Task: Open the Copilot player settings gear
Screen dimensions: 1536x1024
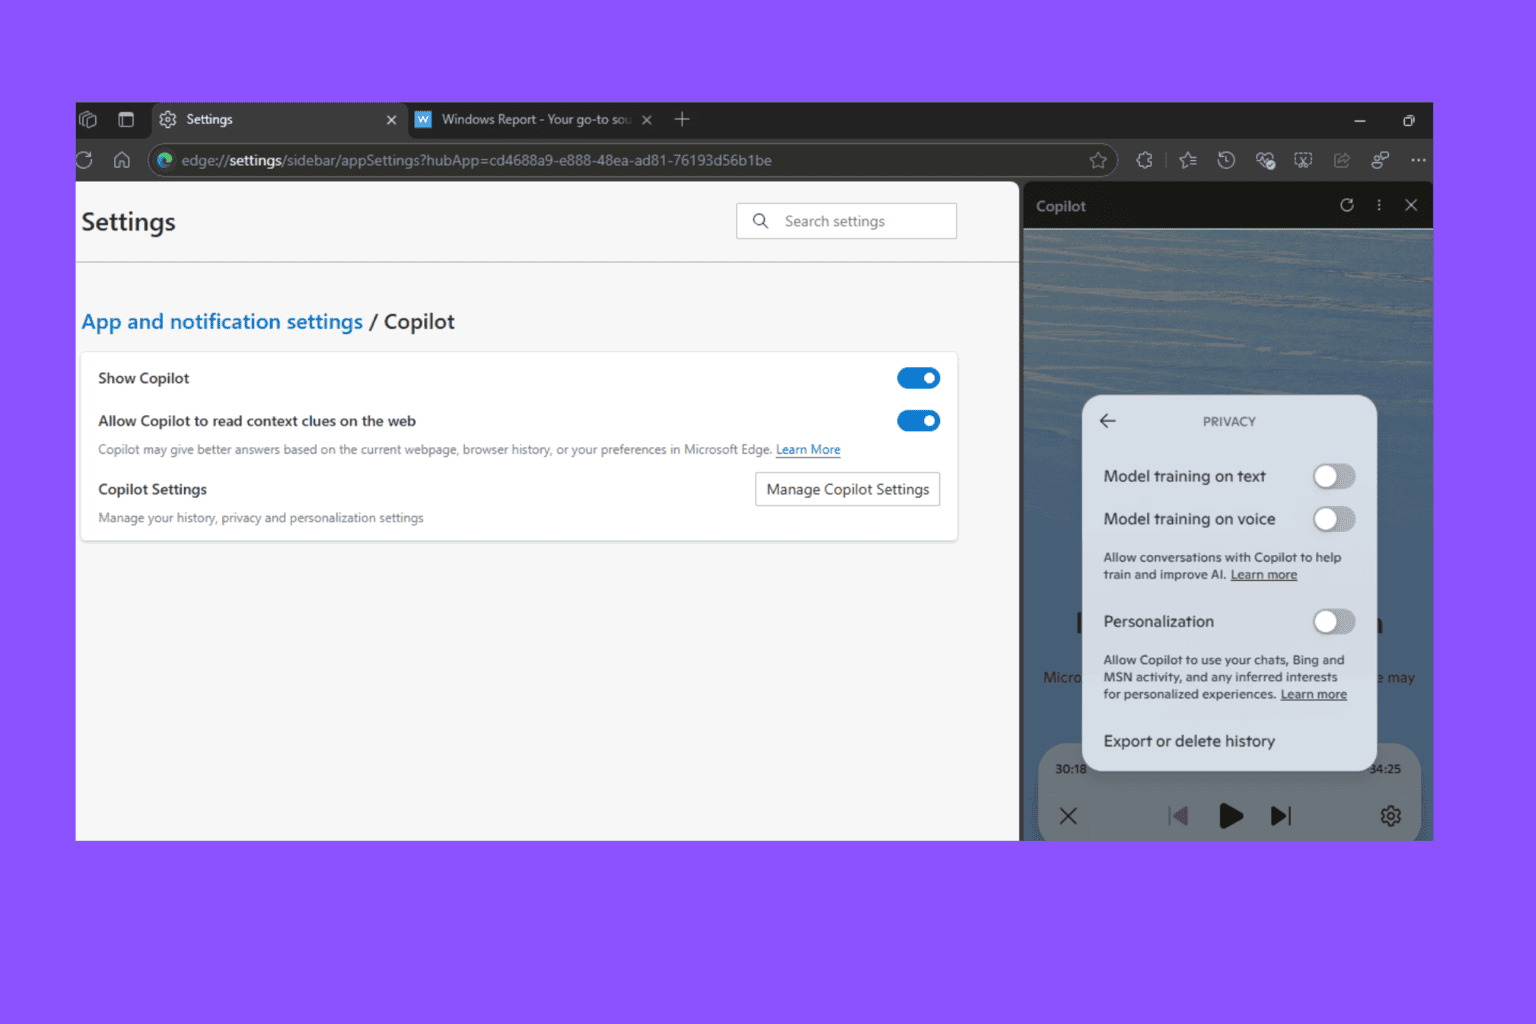Action: click(x=1391, y=816)
